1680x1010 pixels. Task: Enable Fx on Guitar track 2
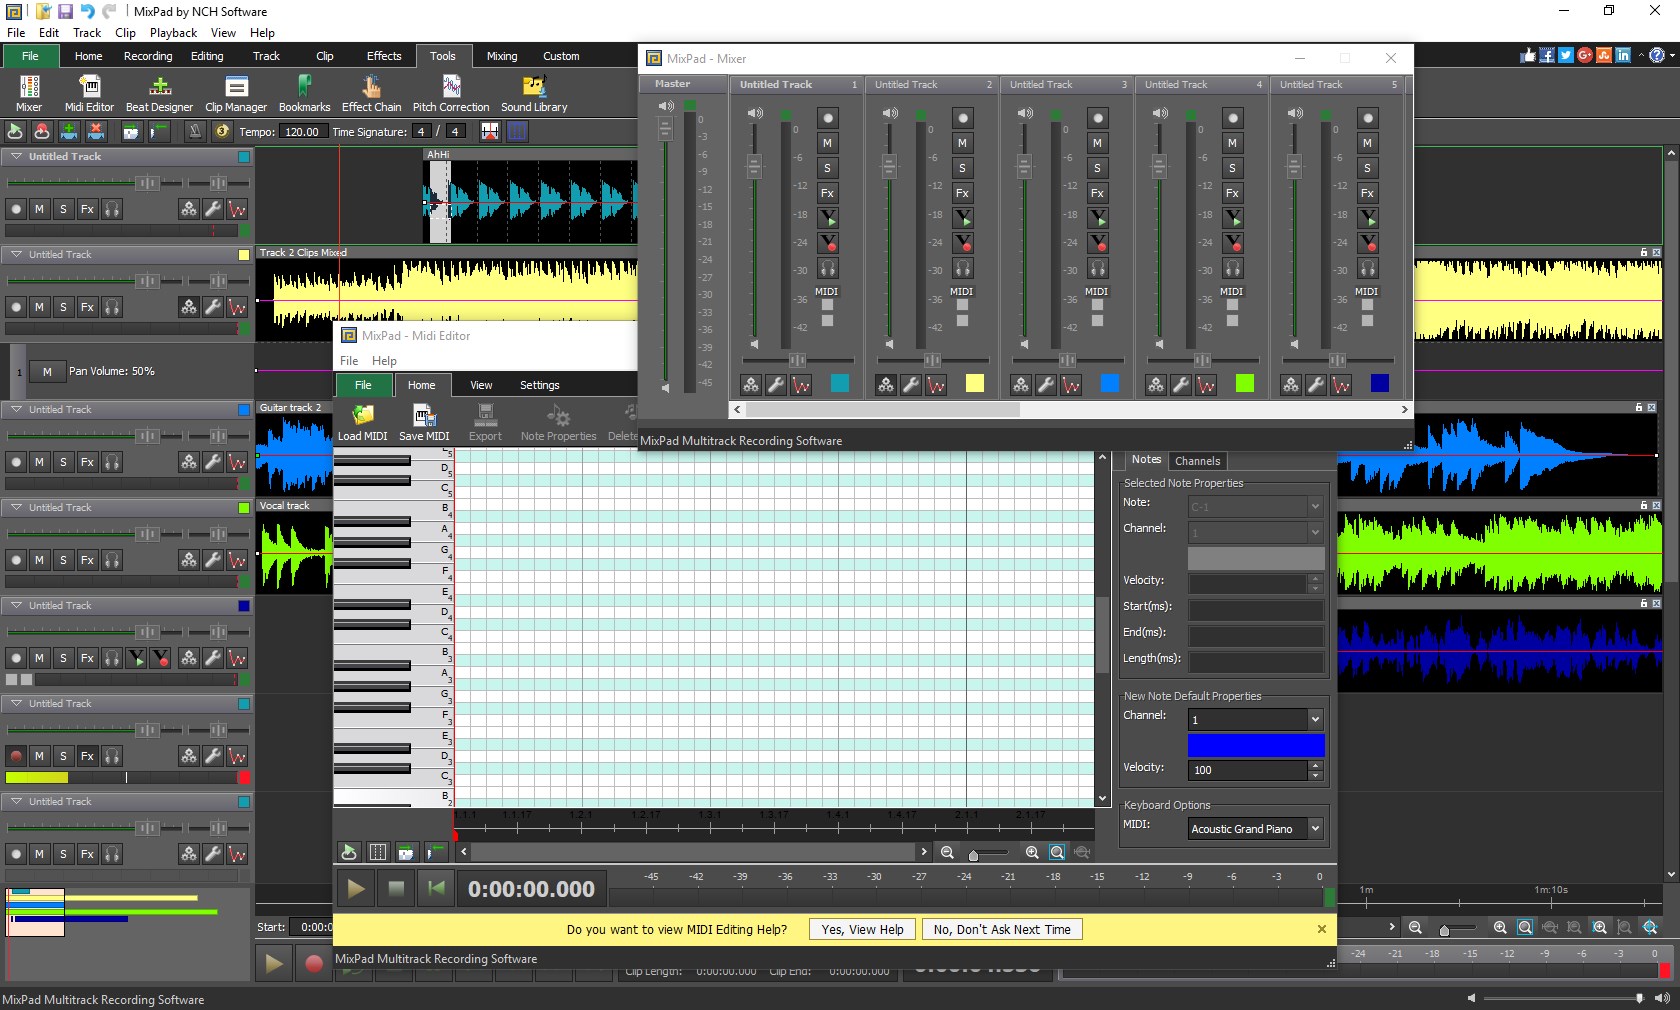pyautogui.click(x=87, y=462)
